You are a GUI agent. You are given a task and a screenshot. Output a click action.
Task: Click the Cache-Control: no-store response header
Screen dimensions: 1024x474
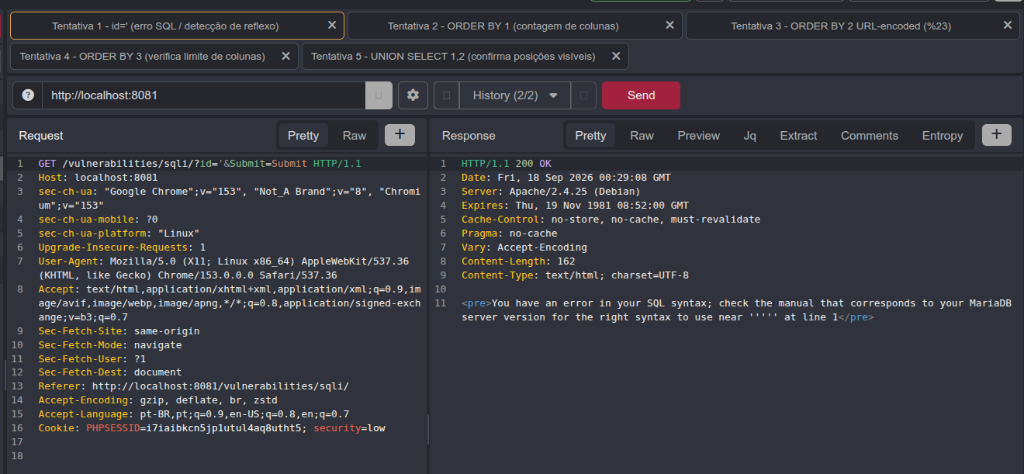[611, 219]
